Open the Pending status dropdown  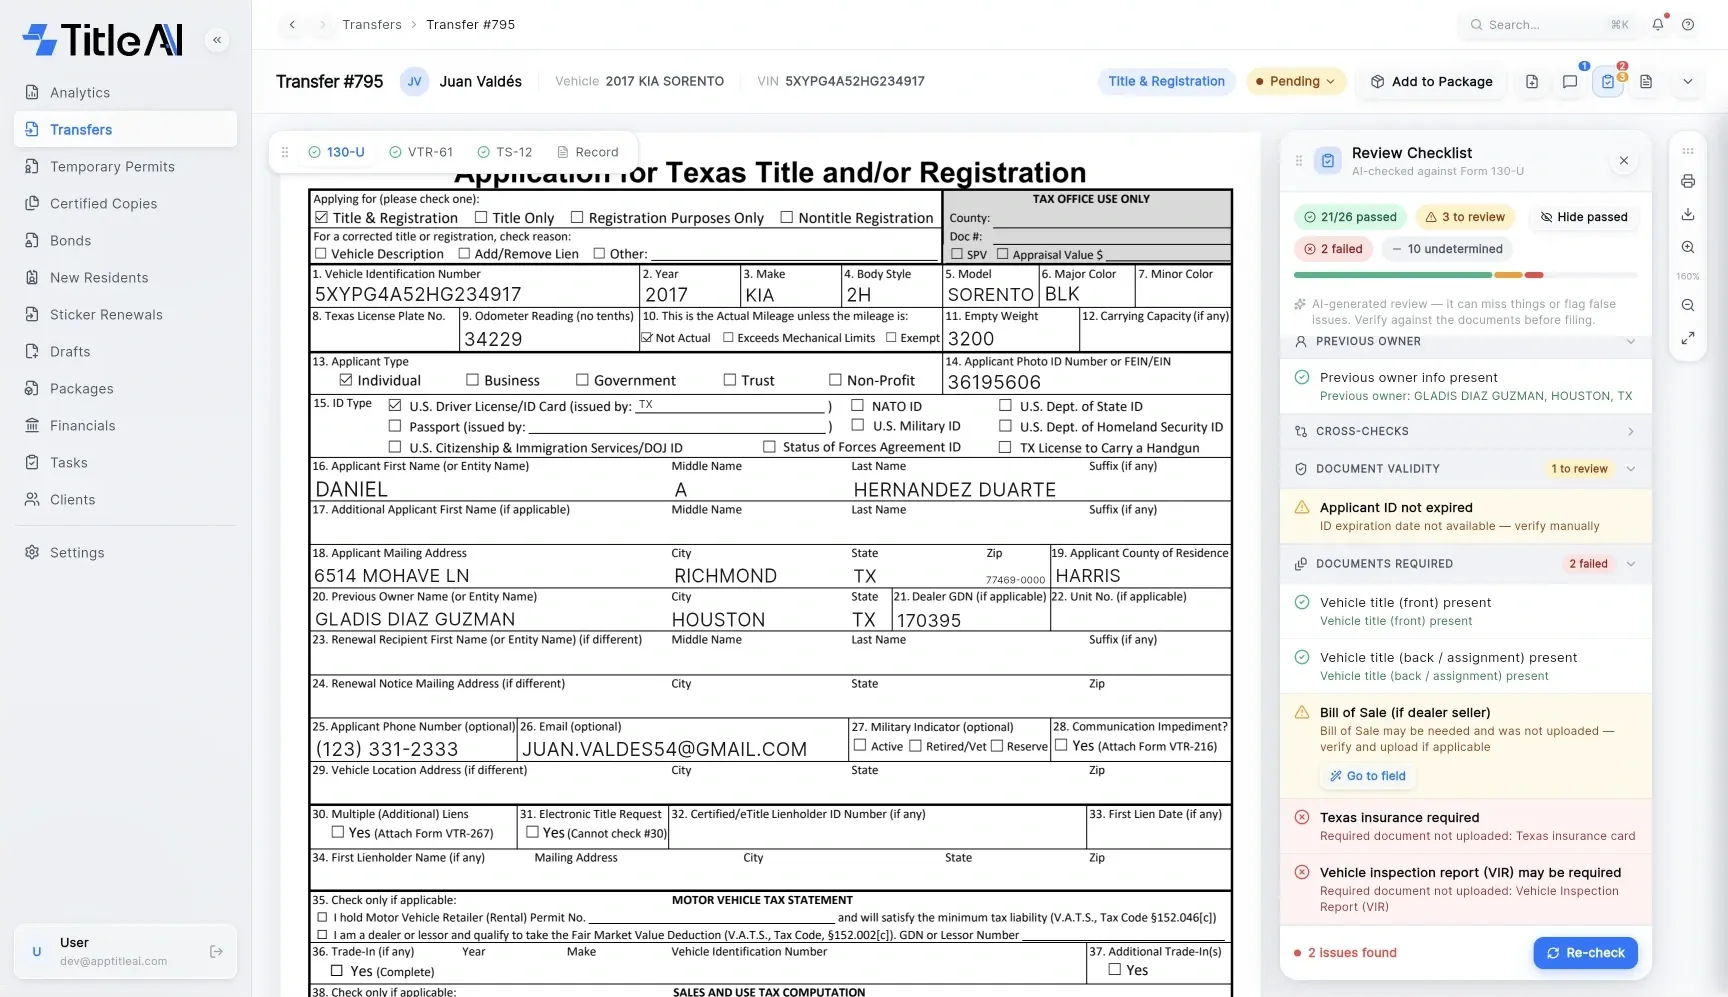click(1295, 82)
